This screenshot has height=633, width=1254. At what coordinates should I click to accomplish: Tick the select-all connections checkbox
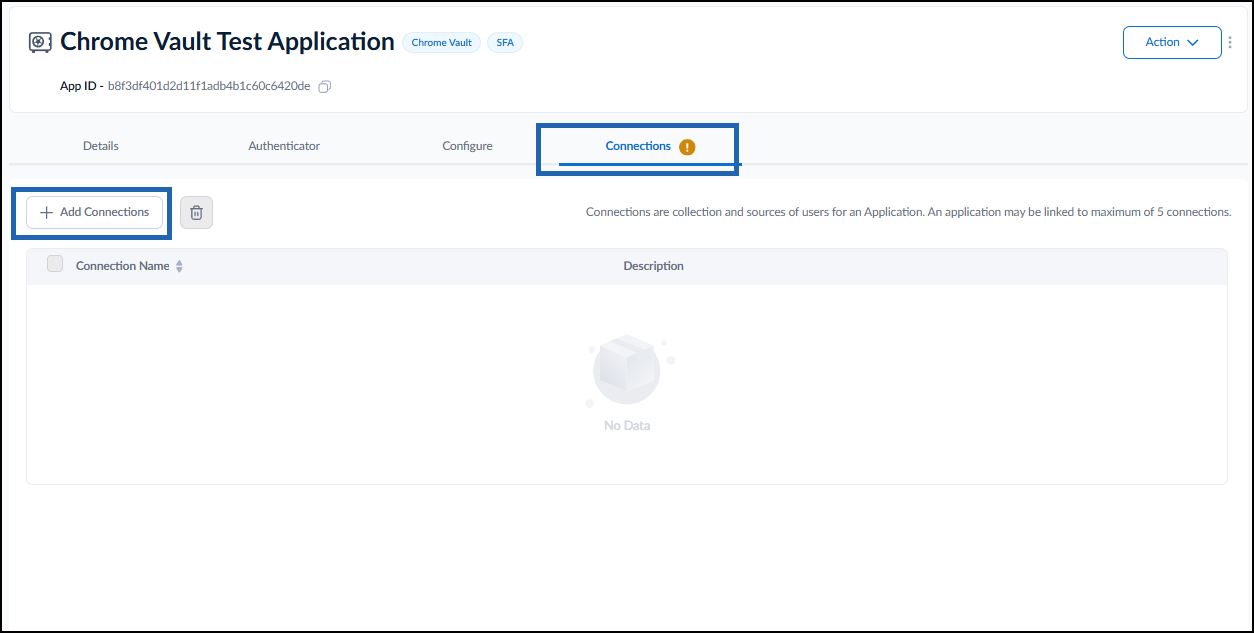(55, 264)
